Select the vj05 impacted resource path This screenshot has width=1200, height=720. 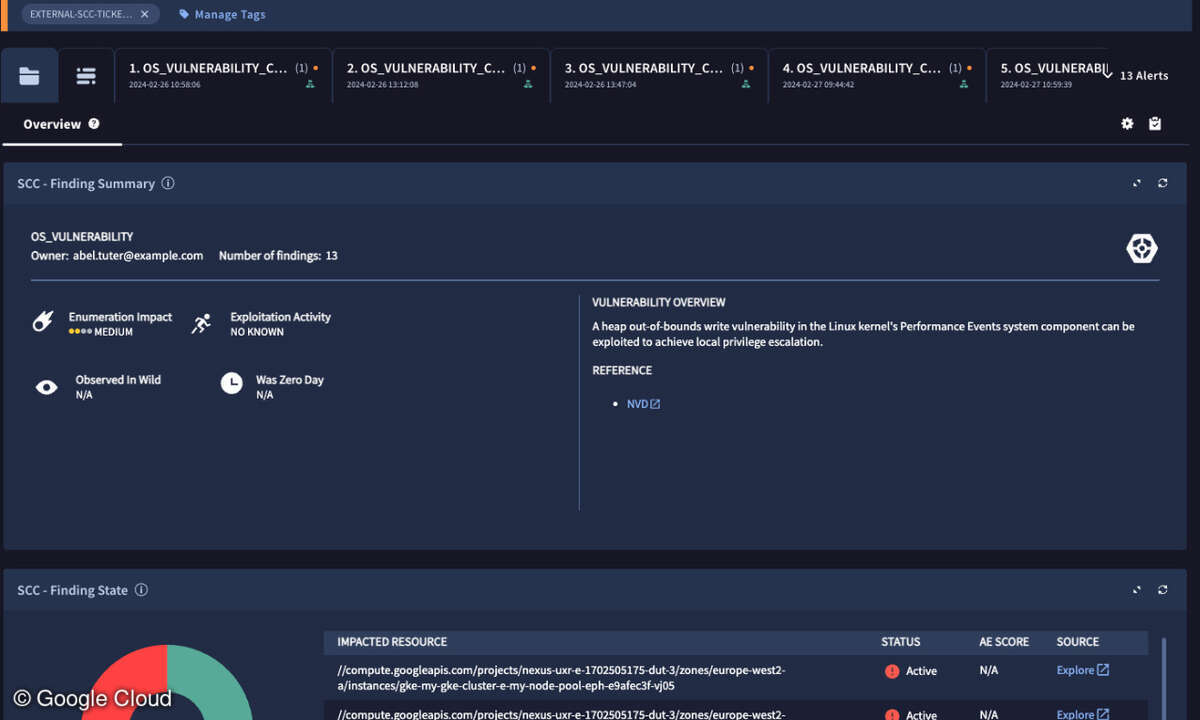(x=561, y=678)
